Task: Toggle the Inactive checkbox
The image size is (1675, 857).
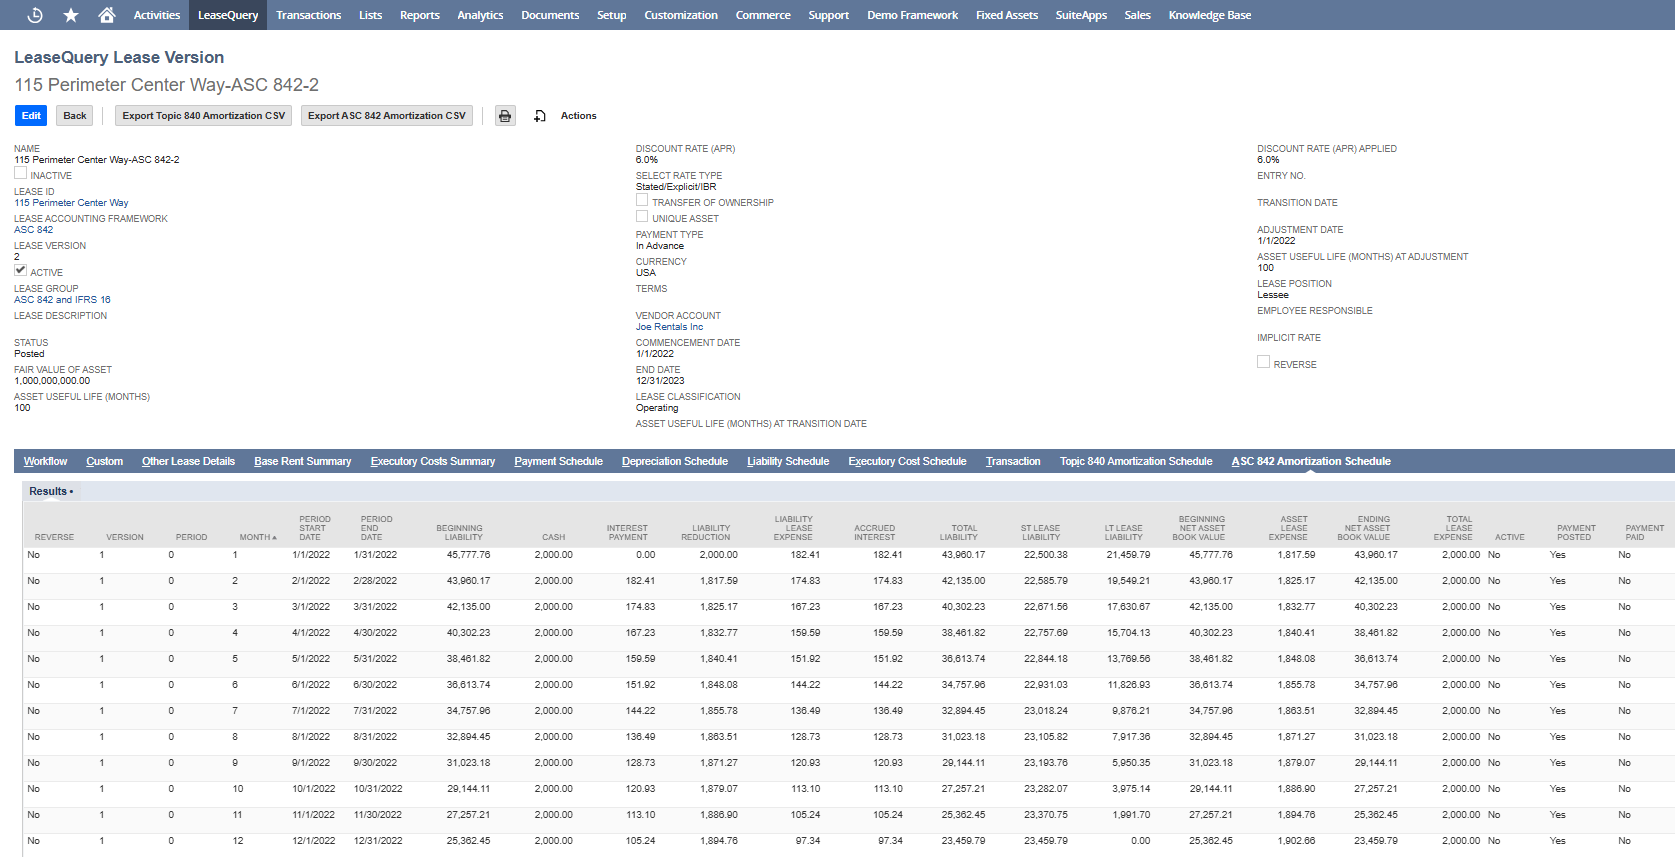Action: [x=20, y=173]
